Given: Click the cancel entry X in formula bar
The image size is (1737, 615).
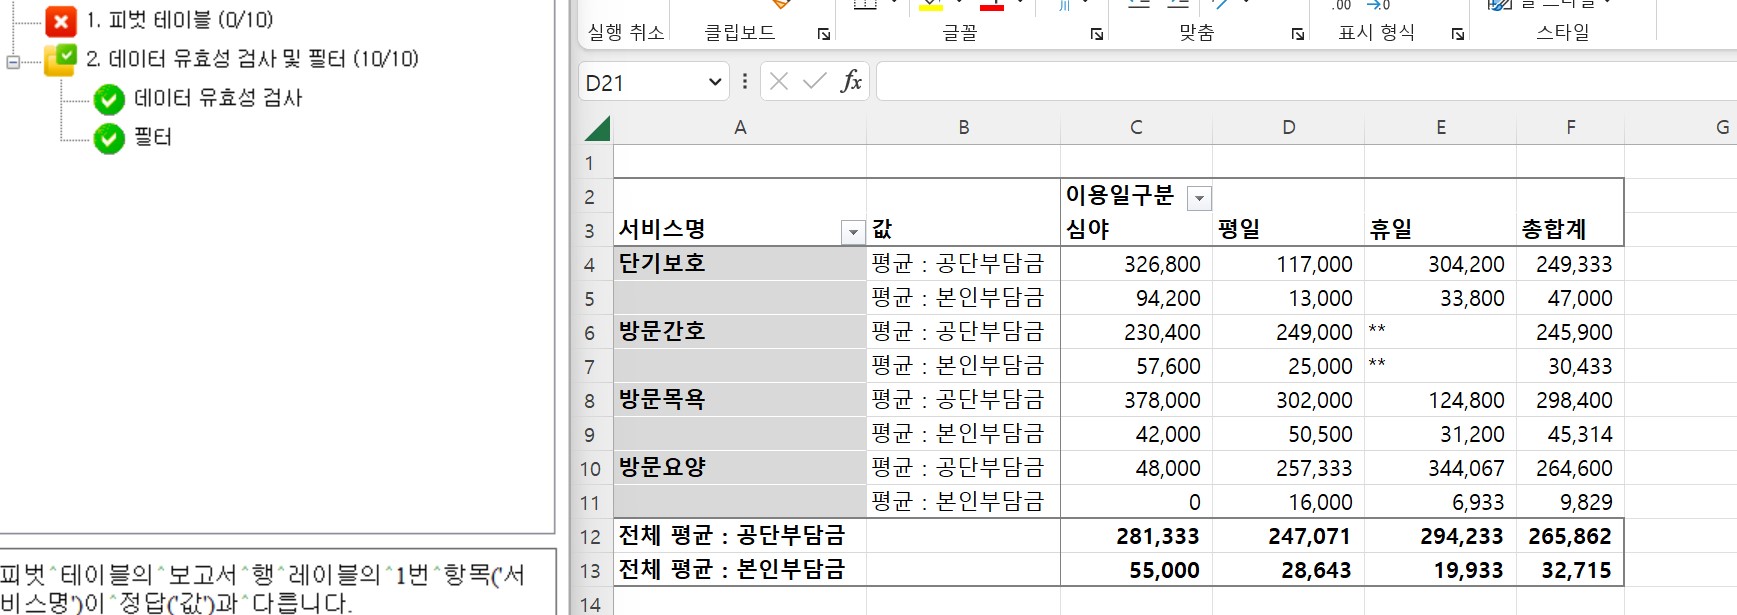Looking at the screenshot, I should (779, 81).
